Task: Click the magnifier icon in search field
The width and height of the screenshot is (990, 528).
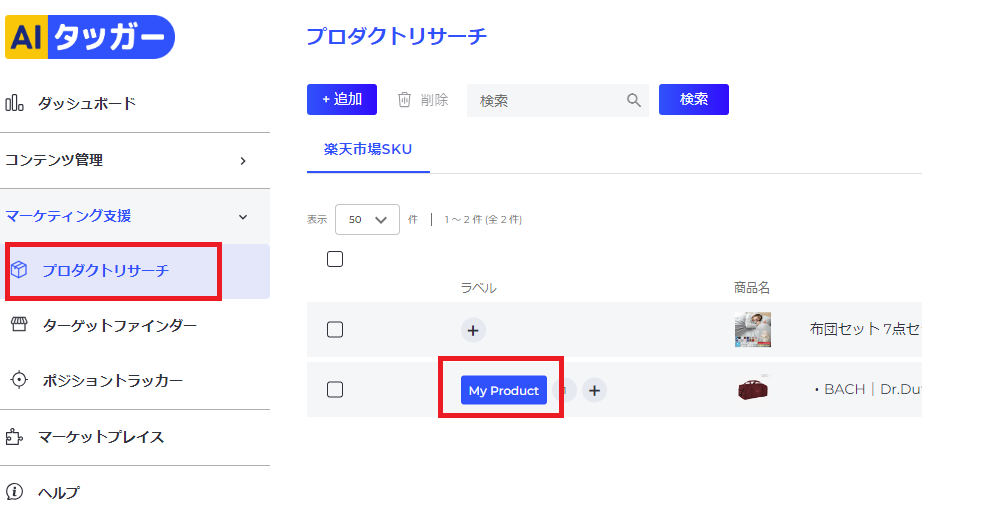Action: point(634,100)
